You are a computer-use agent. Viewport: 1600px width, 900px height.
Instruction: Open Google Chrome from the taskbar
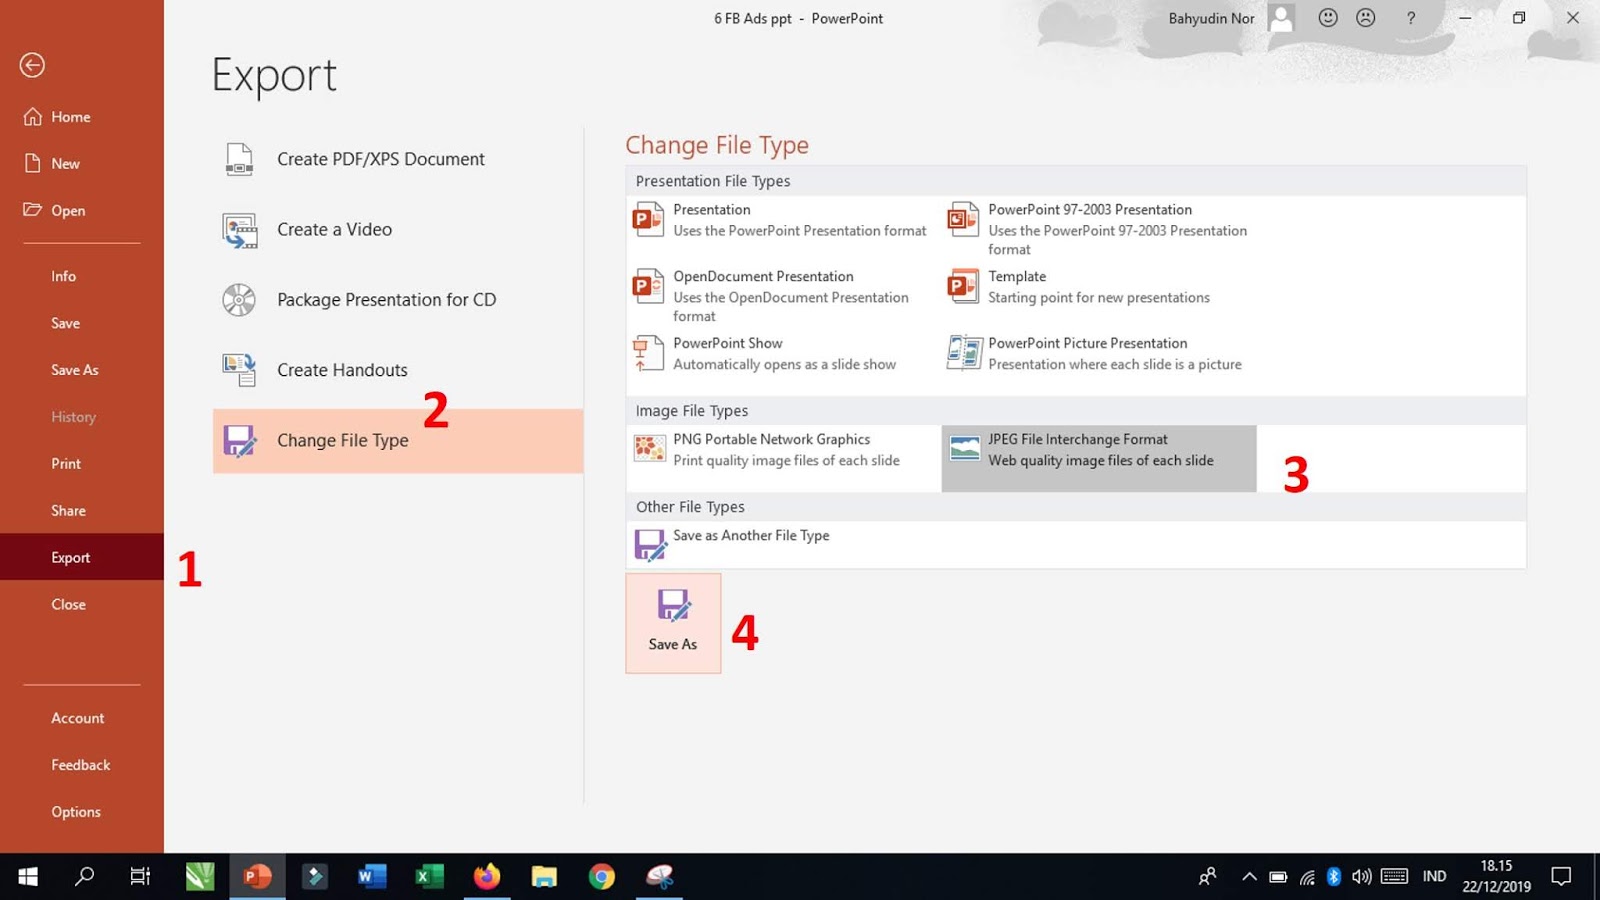(602, 877)
